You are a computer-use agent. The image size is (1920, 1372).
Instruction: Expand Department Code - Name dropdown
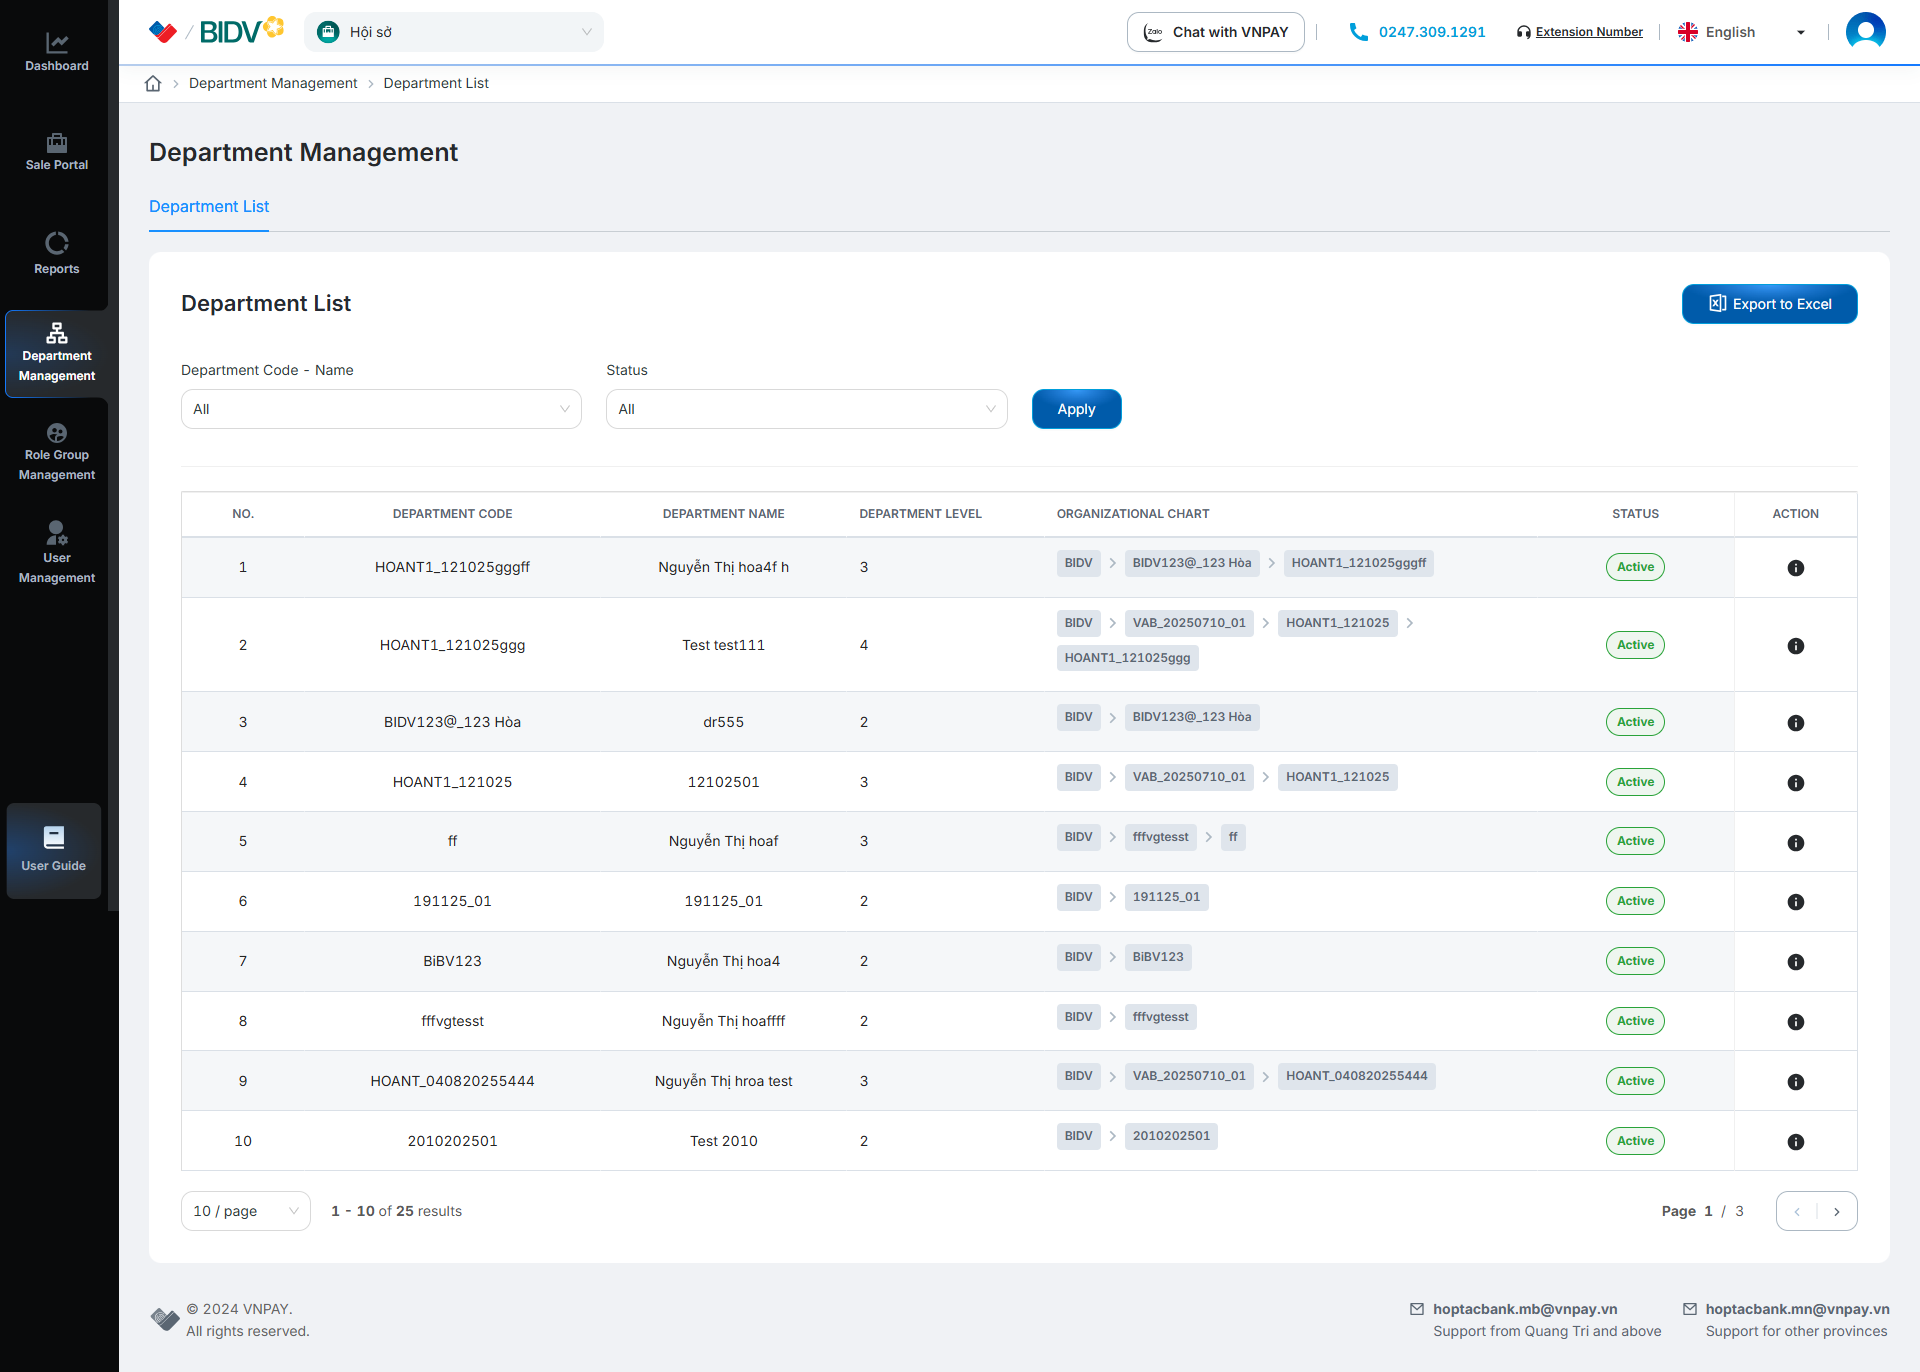(x=381, y=409)
